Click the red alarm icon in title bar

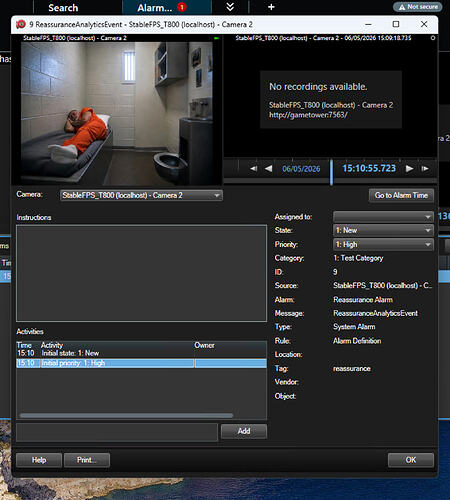click(x=21, y=24)
